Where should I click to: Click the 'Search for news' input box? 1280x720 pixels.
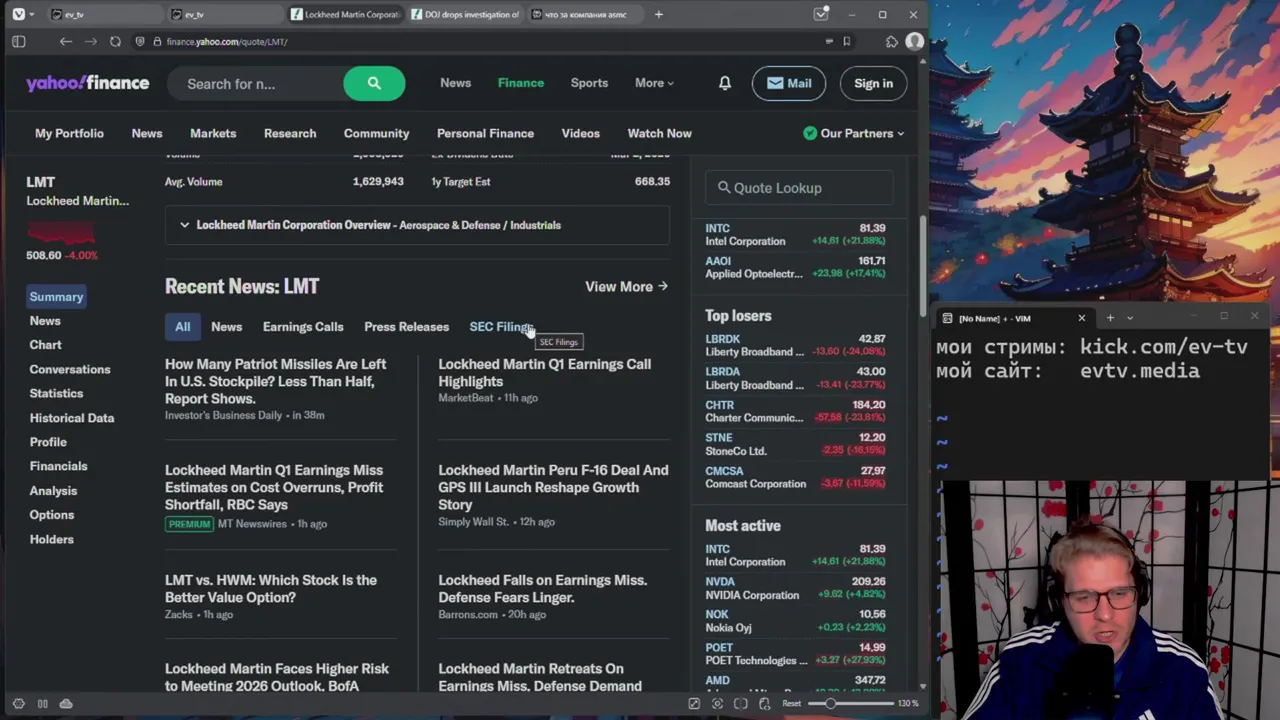pos(254,83)
